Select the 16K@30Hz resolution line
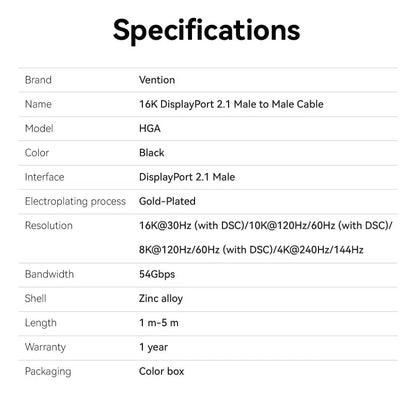Image resolution: width=416 pixels, height=395 pixels. (x=266, y=226)
